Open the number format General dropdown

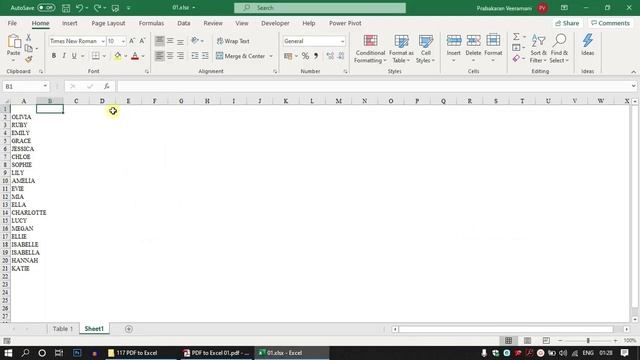[342, 41]
